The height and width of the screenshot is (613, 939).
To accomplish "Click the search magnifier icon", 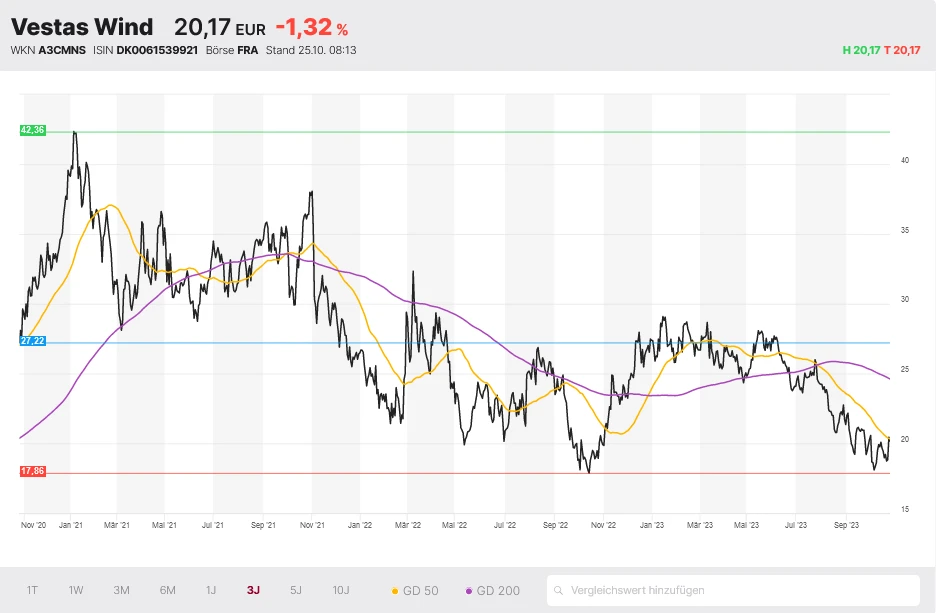I will (x=561, y=590).
